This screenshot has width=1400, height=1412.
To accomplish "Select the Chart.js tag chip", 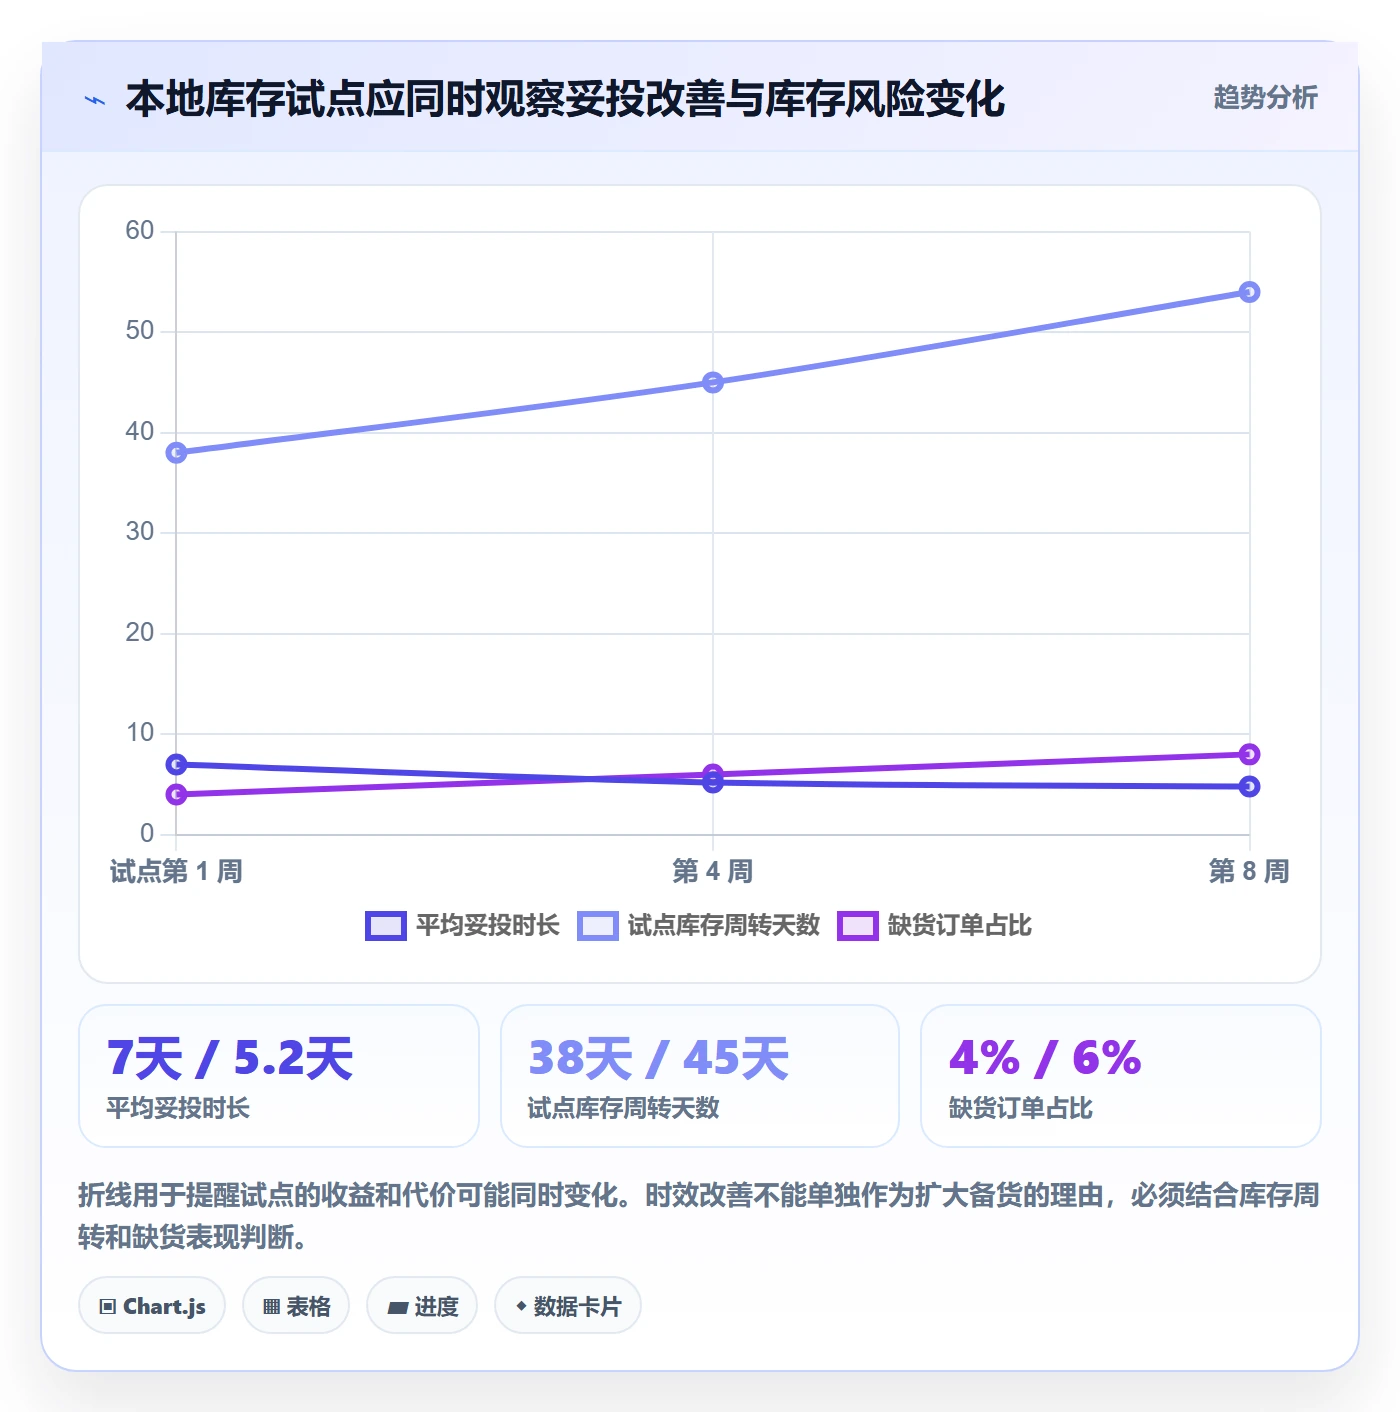I will [152, 1305].
